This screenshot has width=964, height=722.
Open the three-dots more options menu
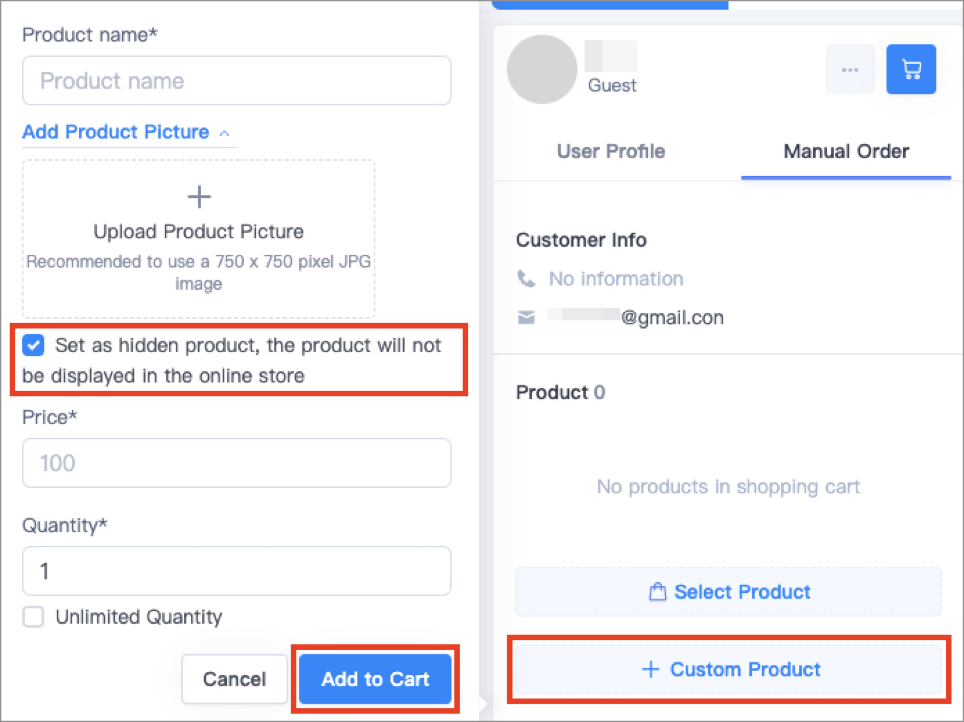point(850,69)
